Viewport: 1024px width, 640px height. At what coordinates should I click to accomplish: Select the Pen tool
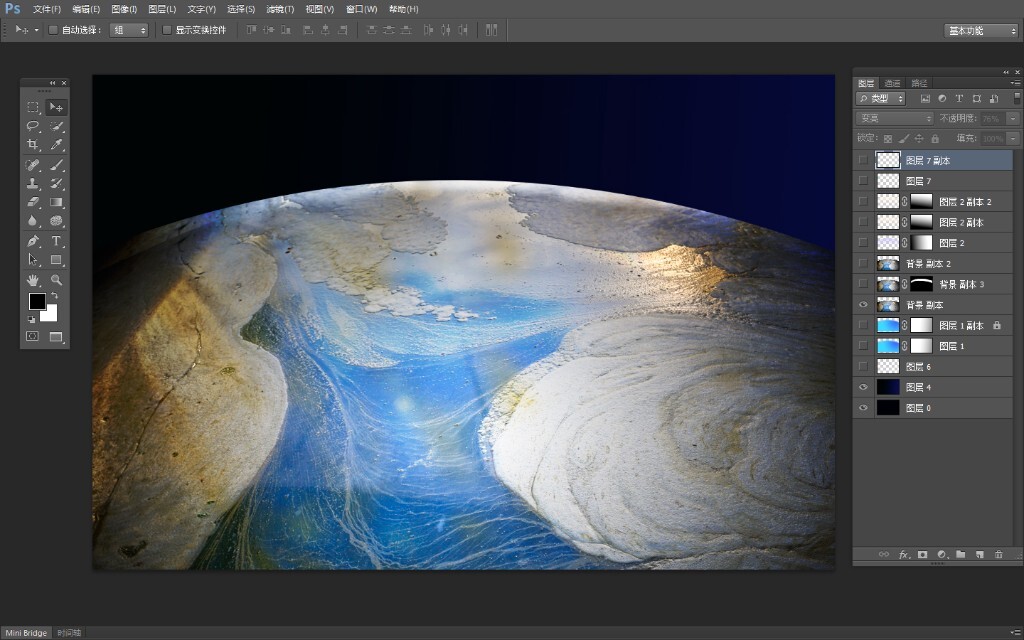click(33, 242)
